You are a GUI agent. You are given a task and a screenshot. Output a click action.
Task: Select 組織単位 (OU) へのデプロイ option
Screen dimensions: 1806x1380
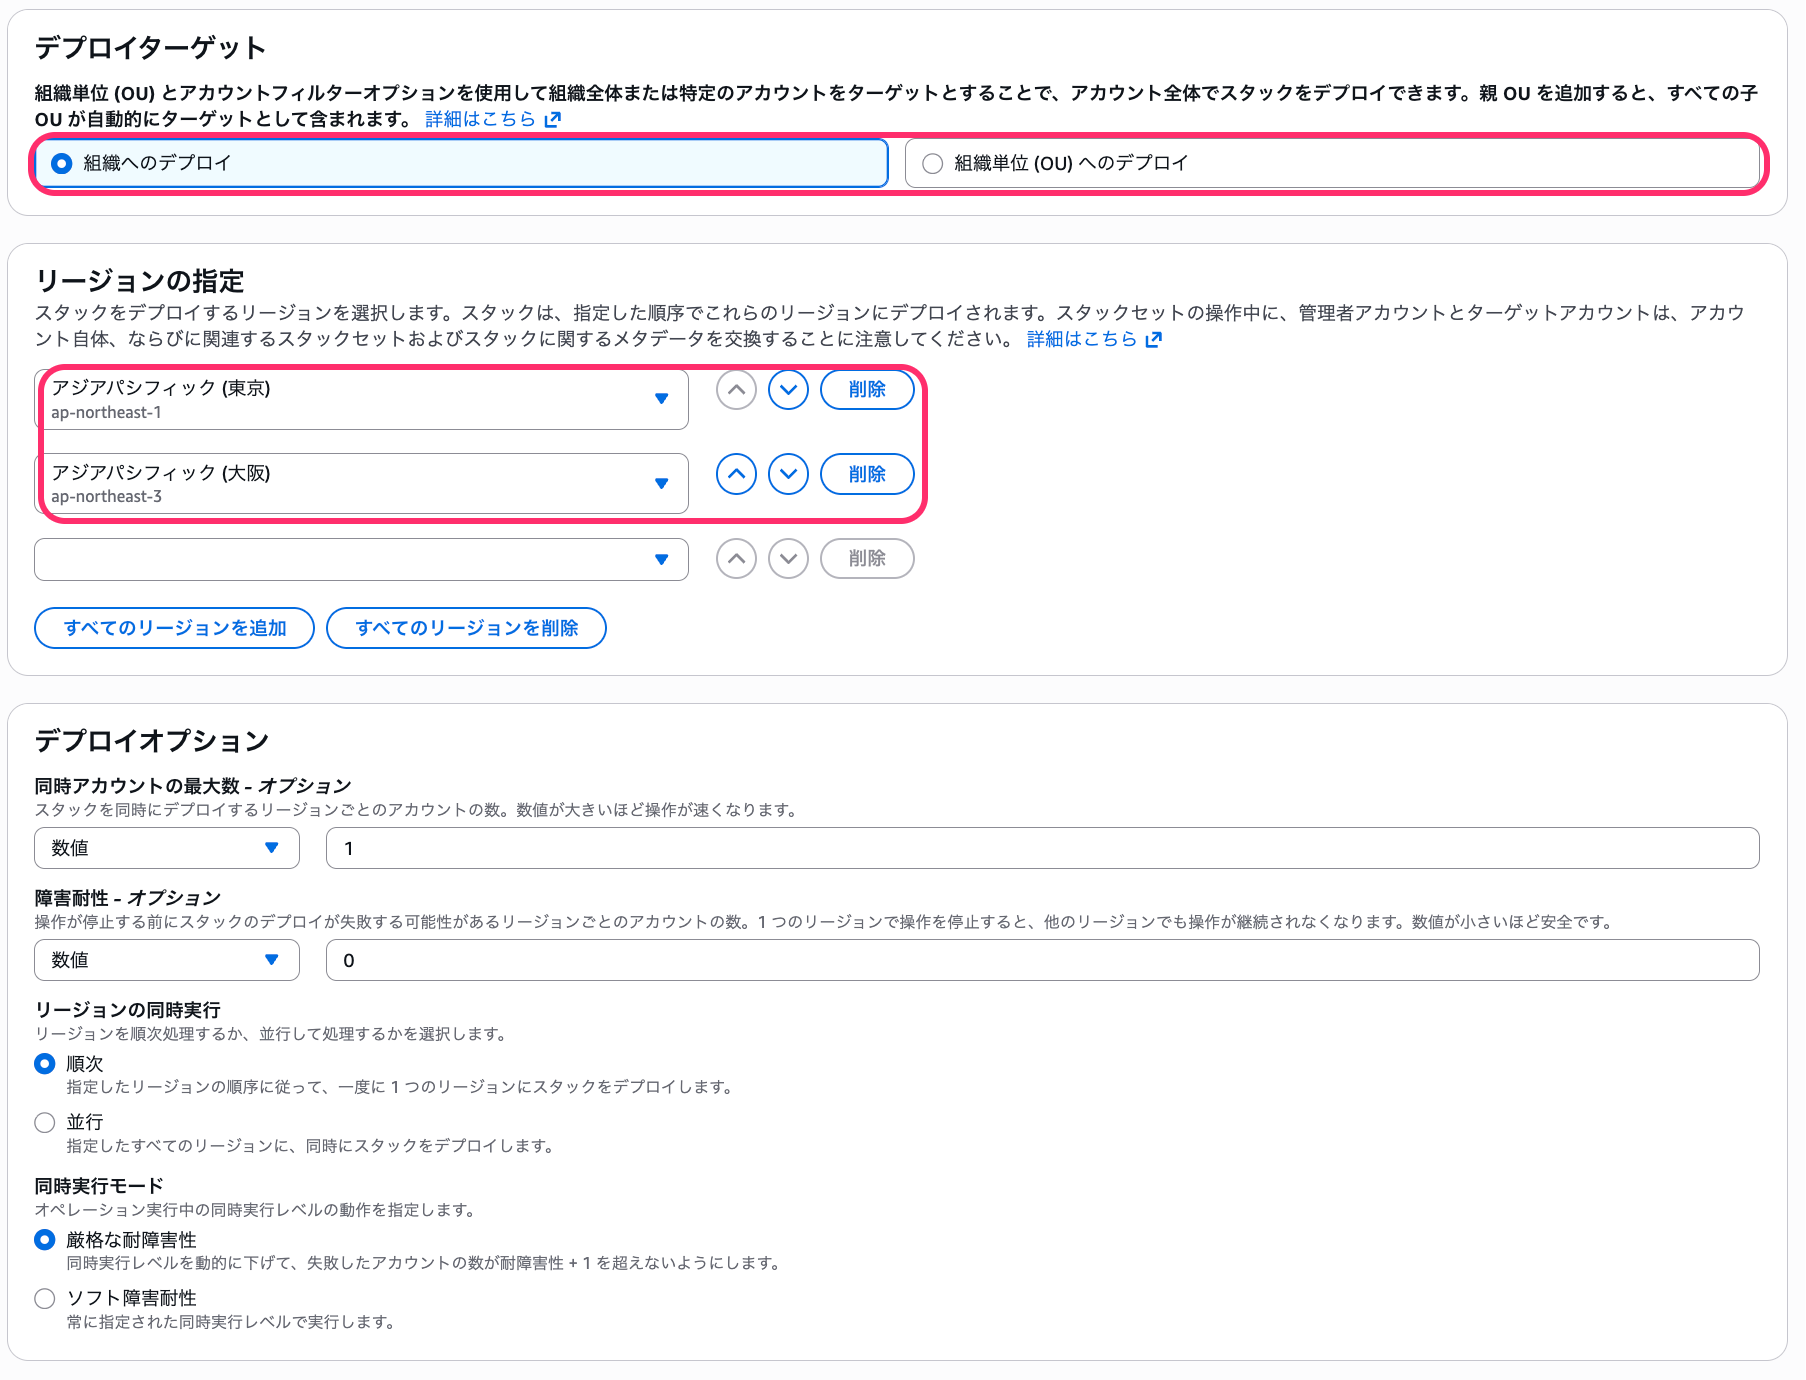pyautogui.click(x=932, y=163)
